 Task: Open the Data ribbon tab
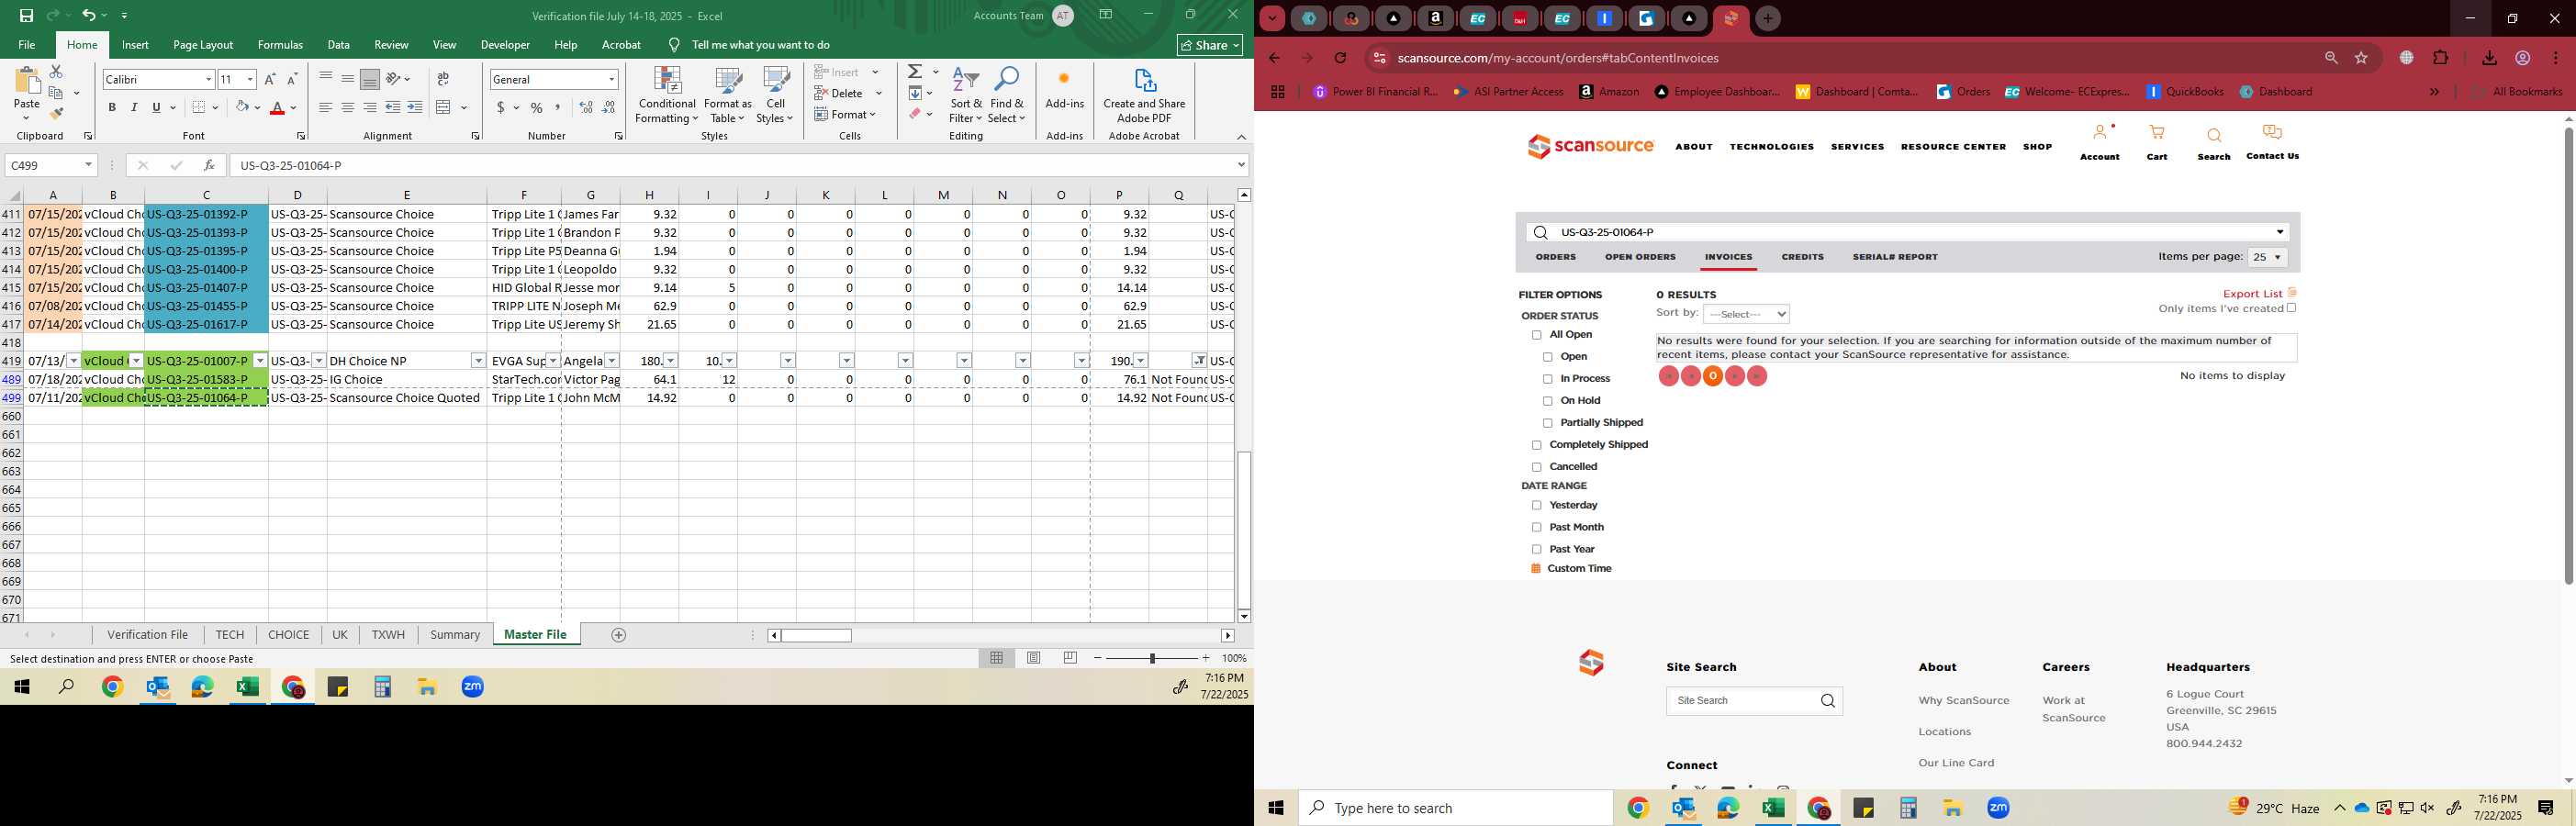click(x=339, y=45)
